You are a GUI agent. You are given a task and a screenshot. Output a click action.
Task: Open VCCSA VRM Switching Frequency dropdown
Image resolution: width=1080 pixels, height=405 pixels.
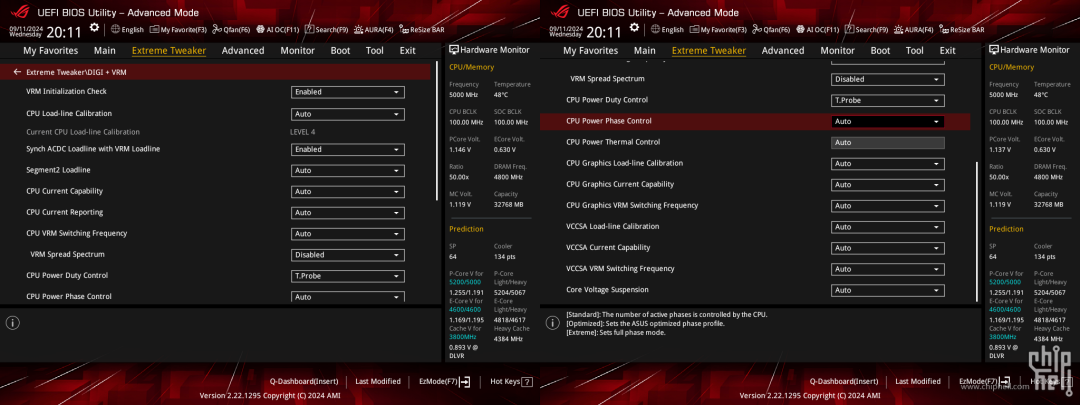coord(888,269)
